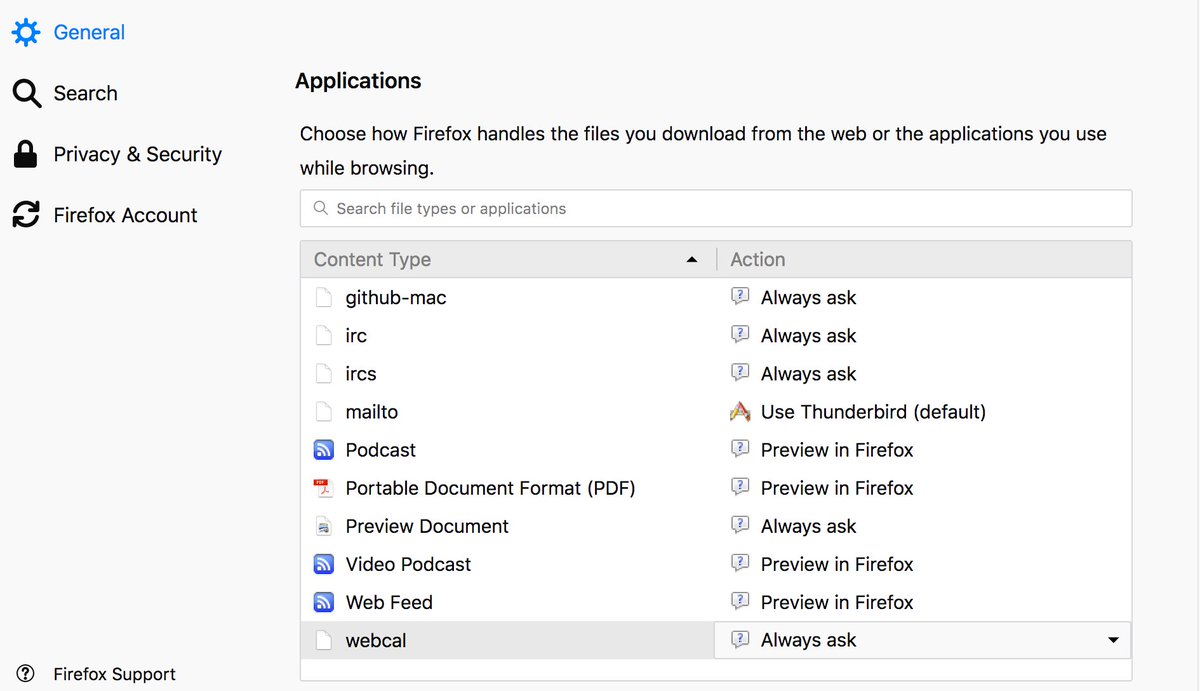Click Always ask for ircs
The width and height of the screenshot is (1200, 691).
click(808, 374)
